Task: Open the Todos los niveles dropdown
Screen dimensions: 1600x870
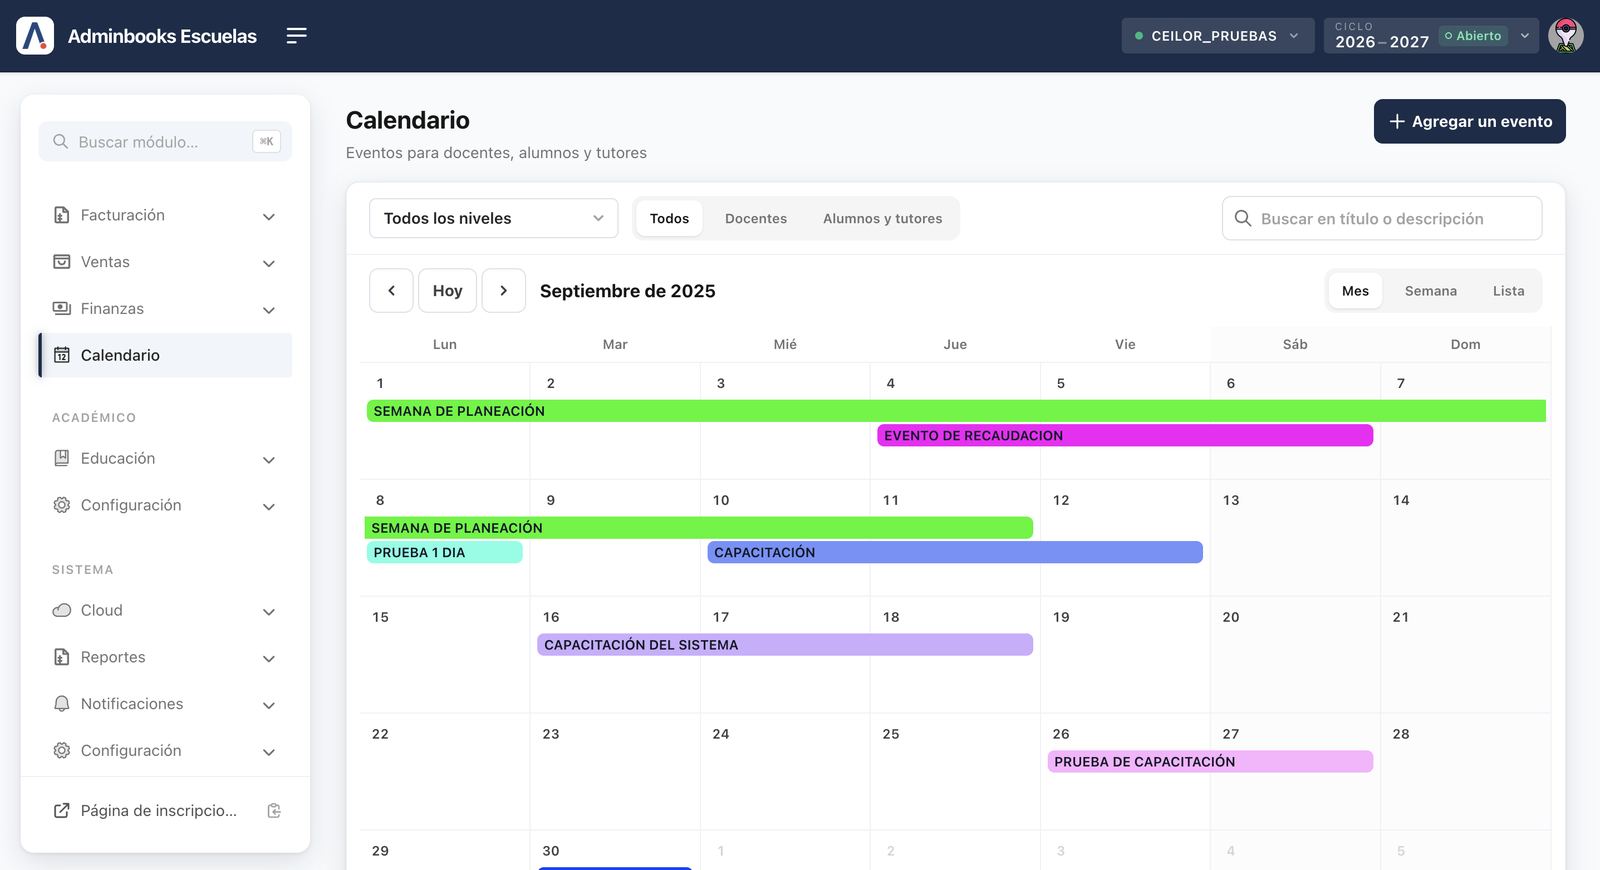Action: pyautogui.click(x=494, y=218)
